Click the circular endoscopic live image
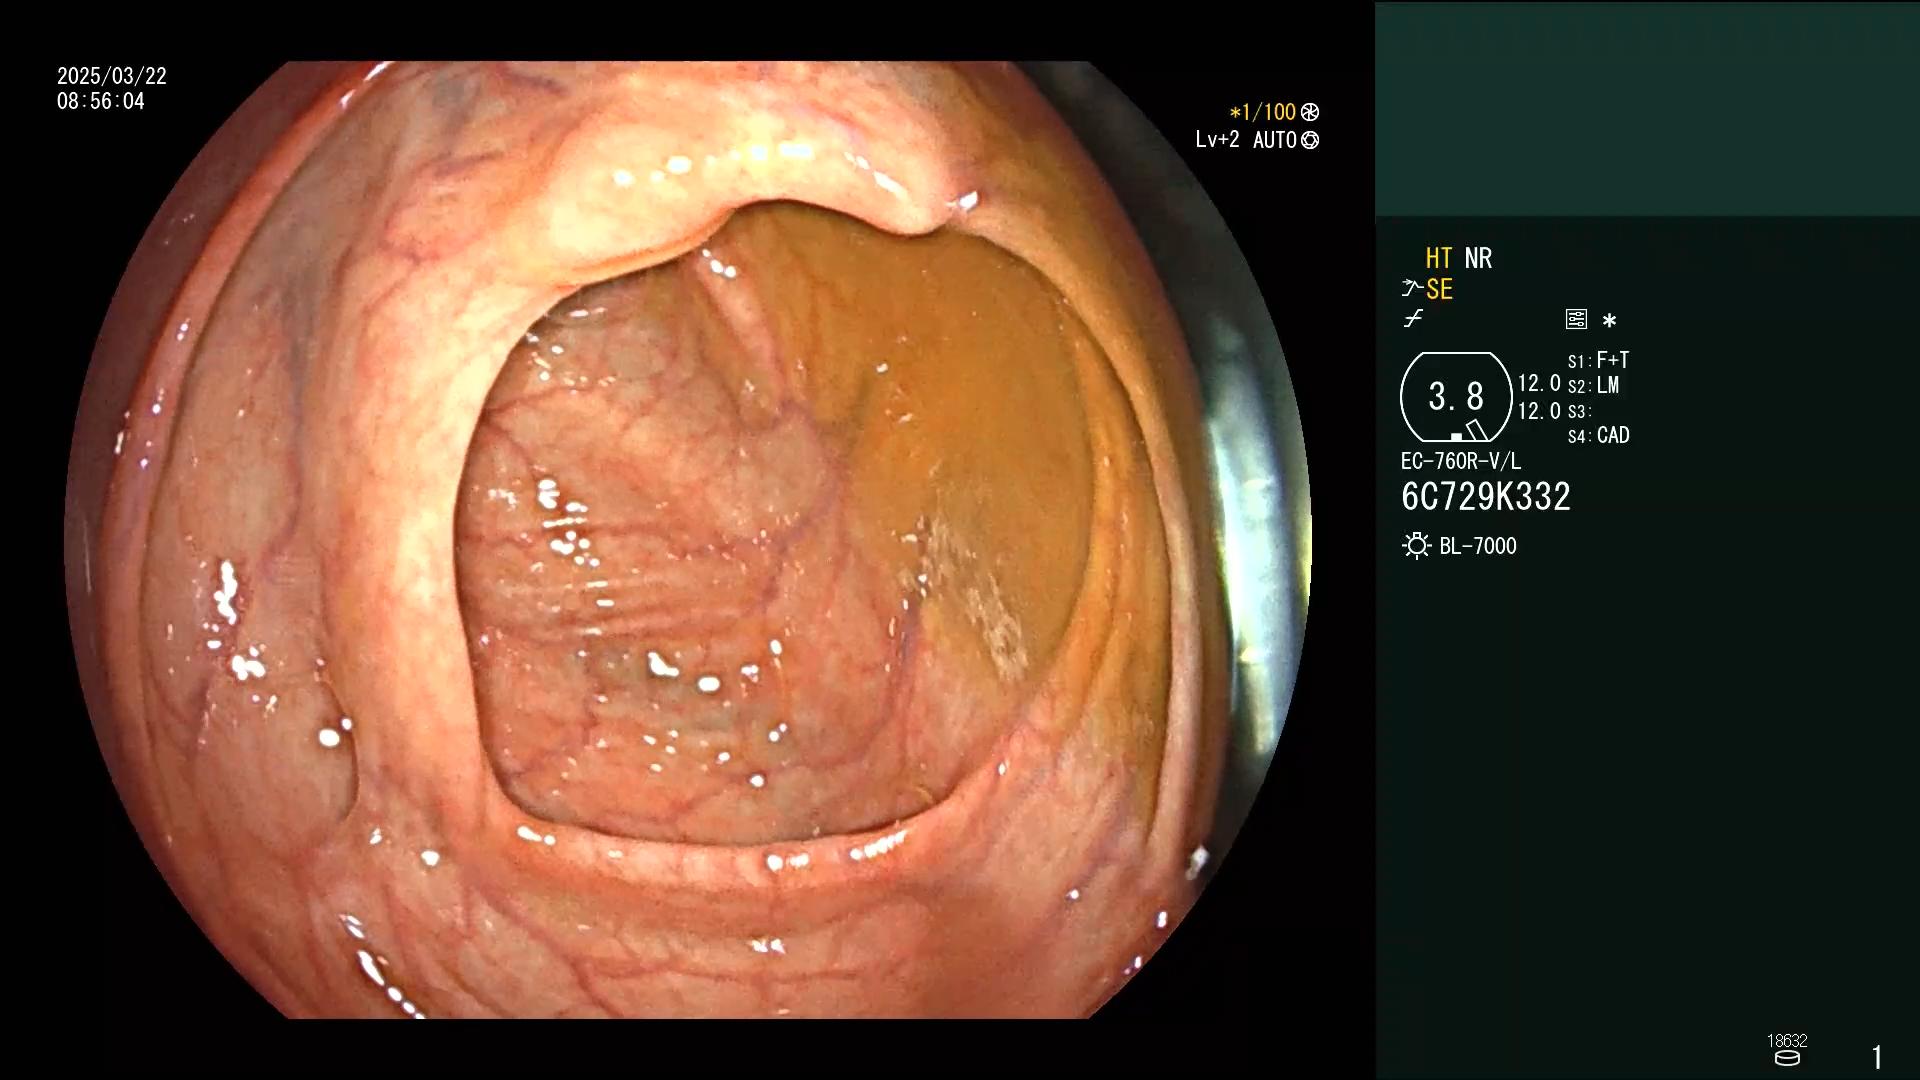Viewport: 1920px width, 1080px height. [688, 540]
